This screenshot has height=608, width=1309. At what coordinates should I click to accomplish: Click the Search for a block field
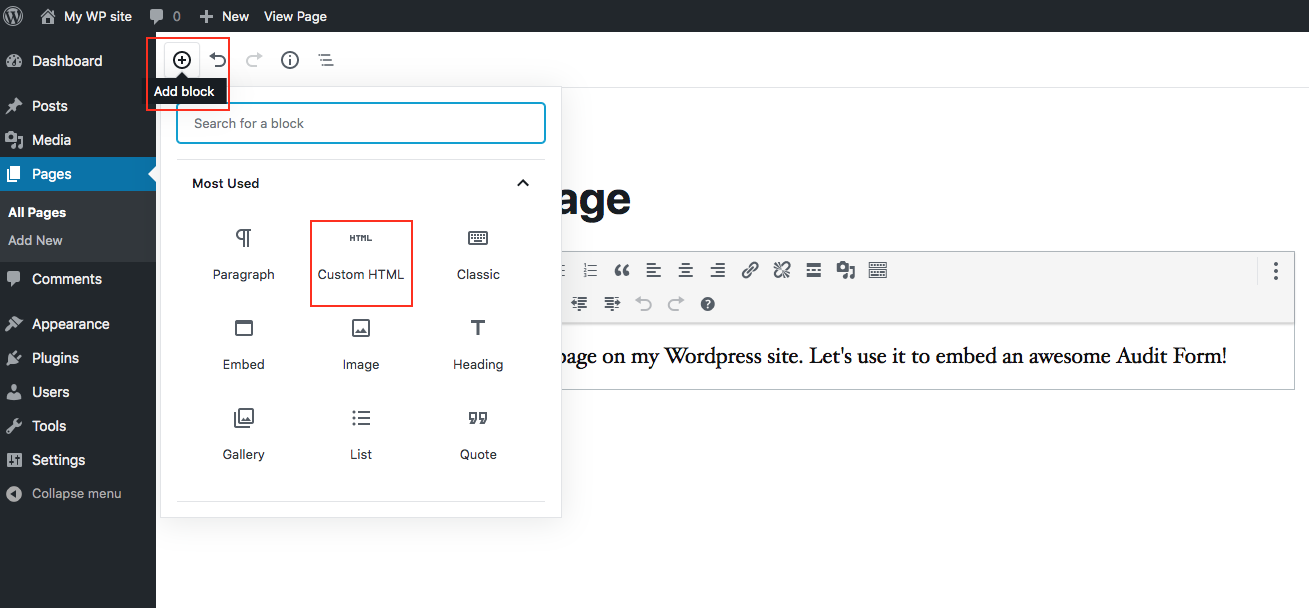click(x=361, y=123)
